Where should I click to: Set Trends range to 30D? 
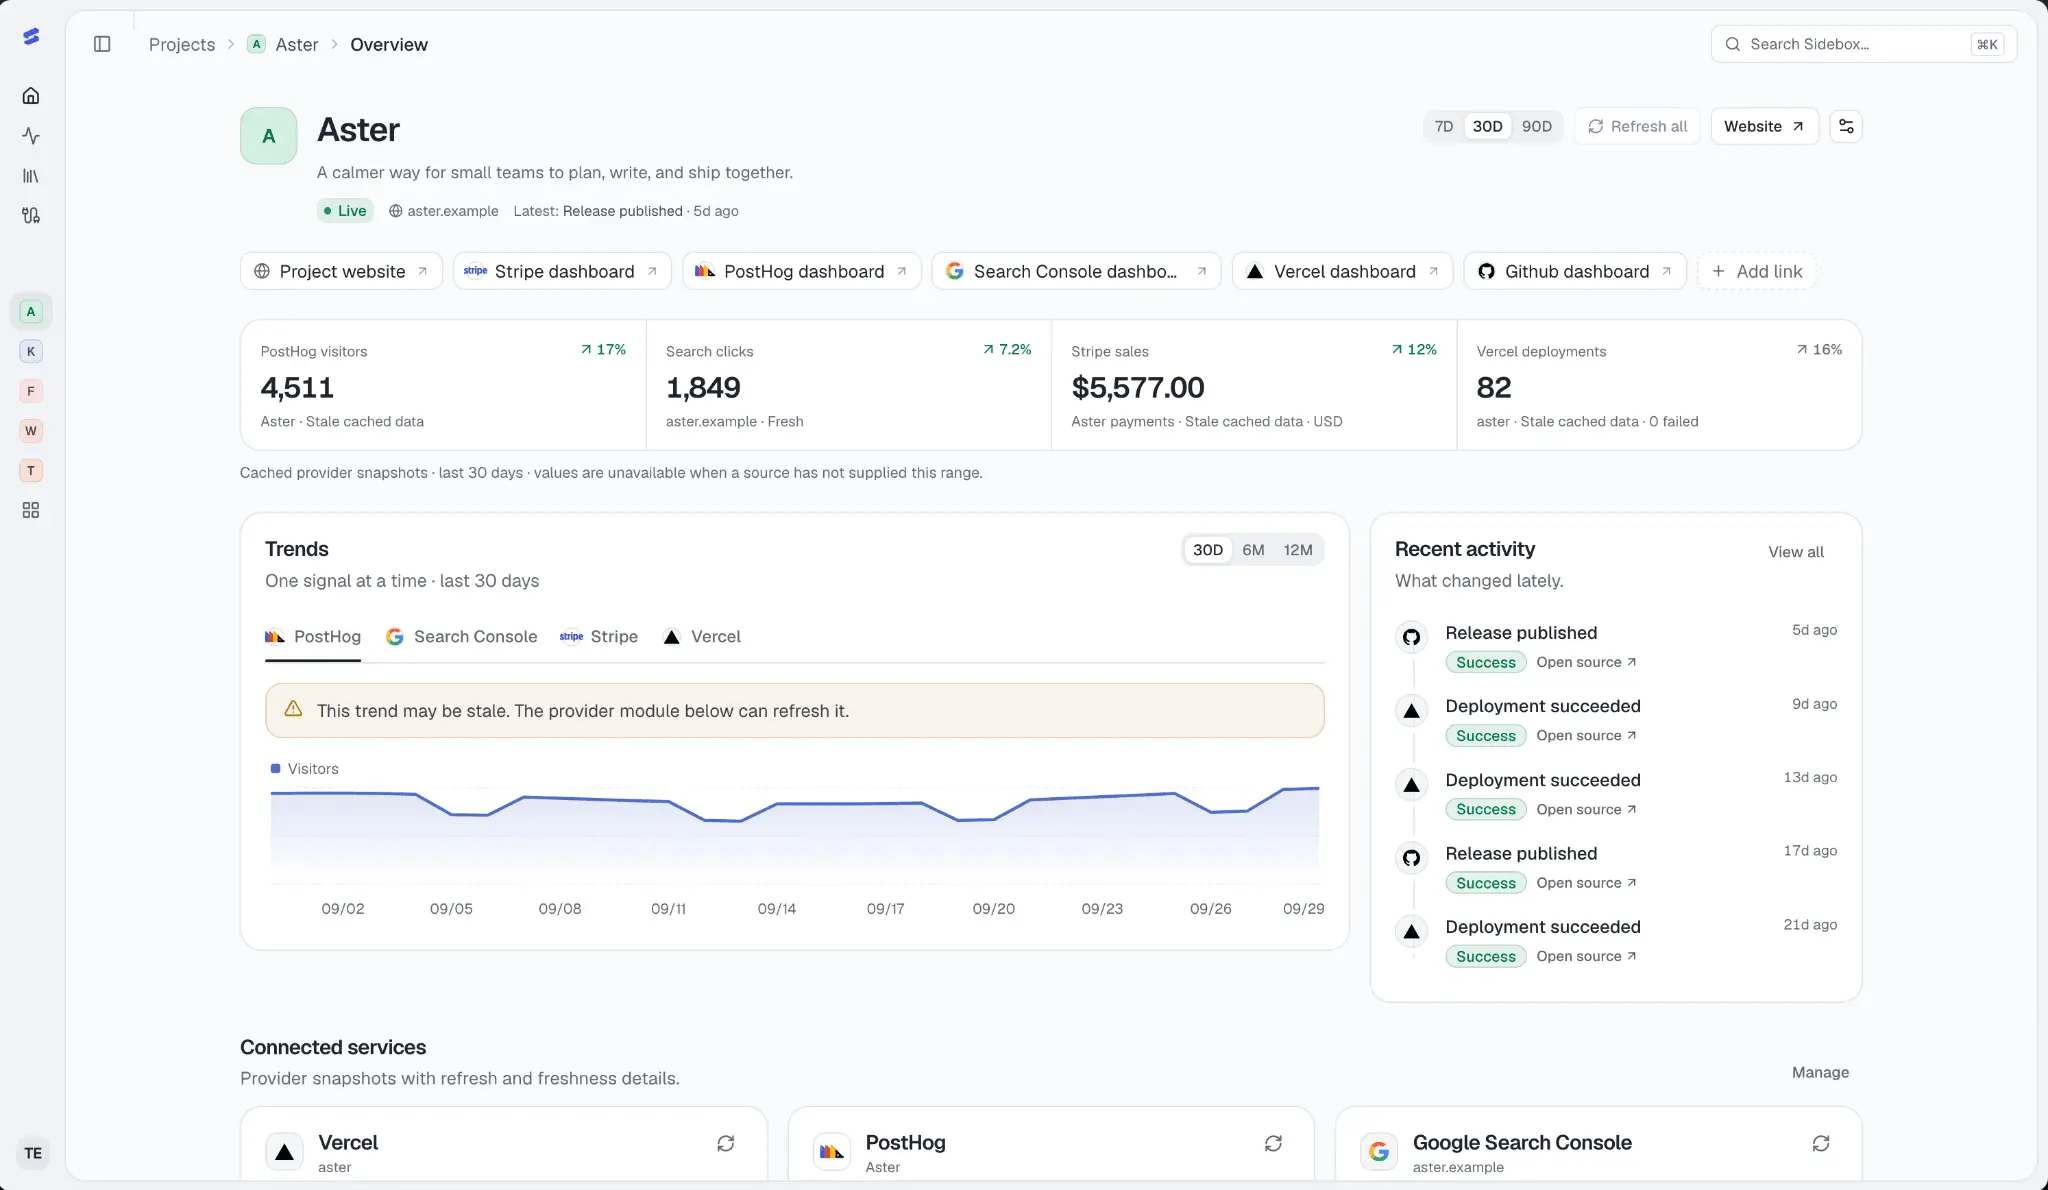1208,550
